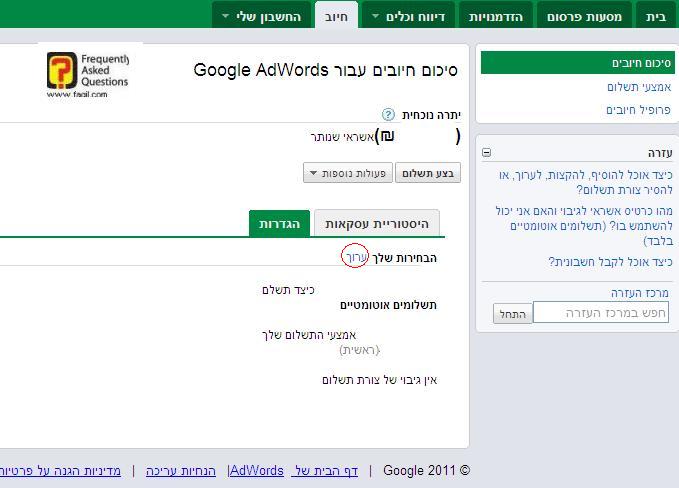Open the כיצד אוכל לקבל חשבונית help link

click(x=610, y=262)
